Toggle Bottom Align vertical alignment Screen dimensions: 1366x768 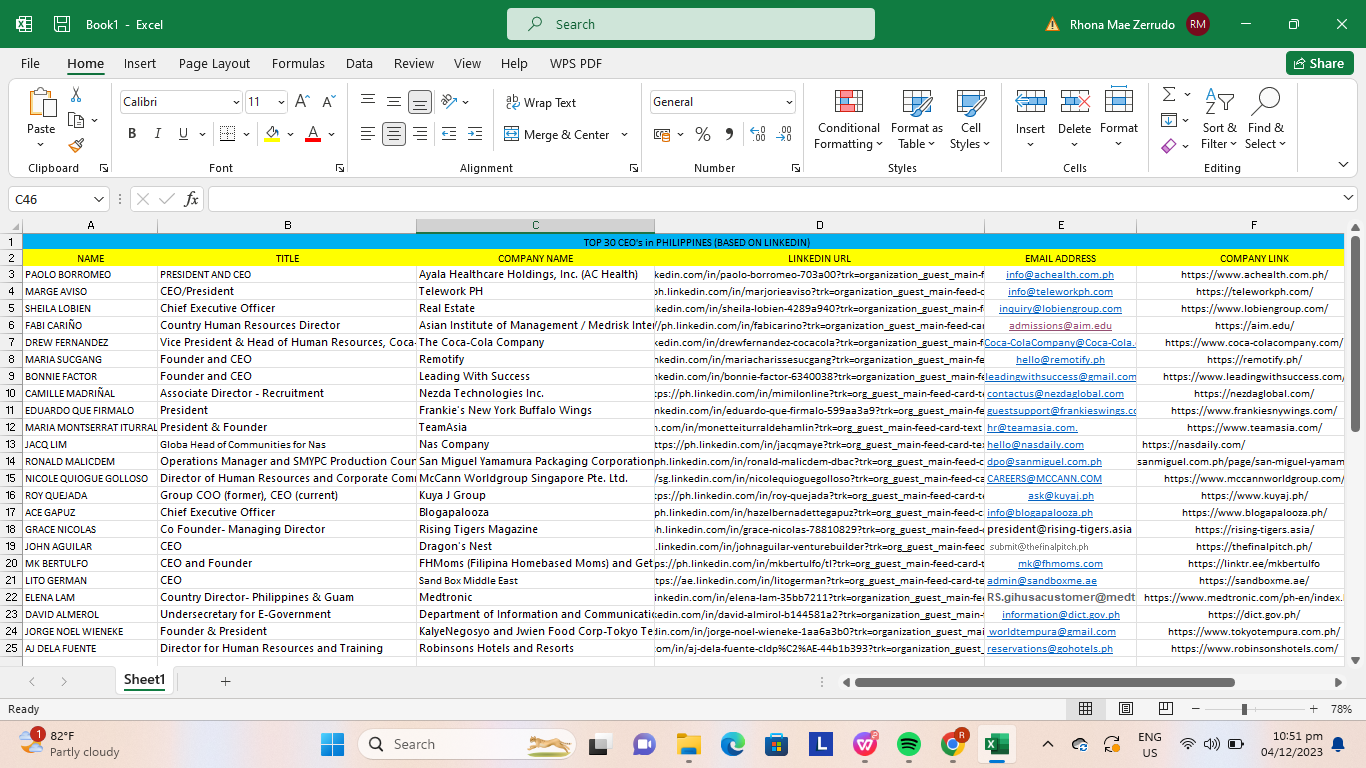420,102
